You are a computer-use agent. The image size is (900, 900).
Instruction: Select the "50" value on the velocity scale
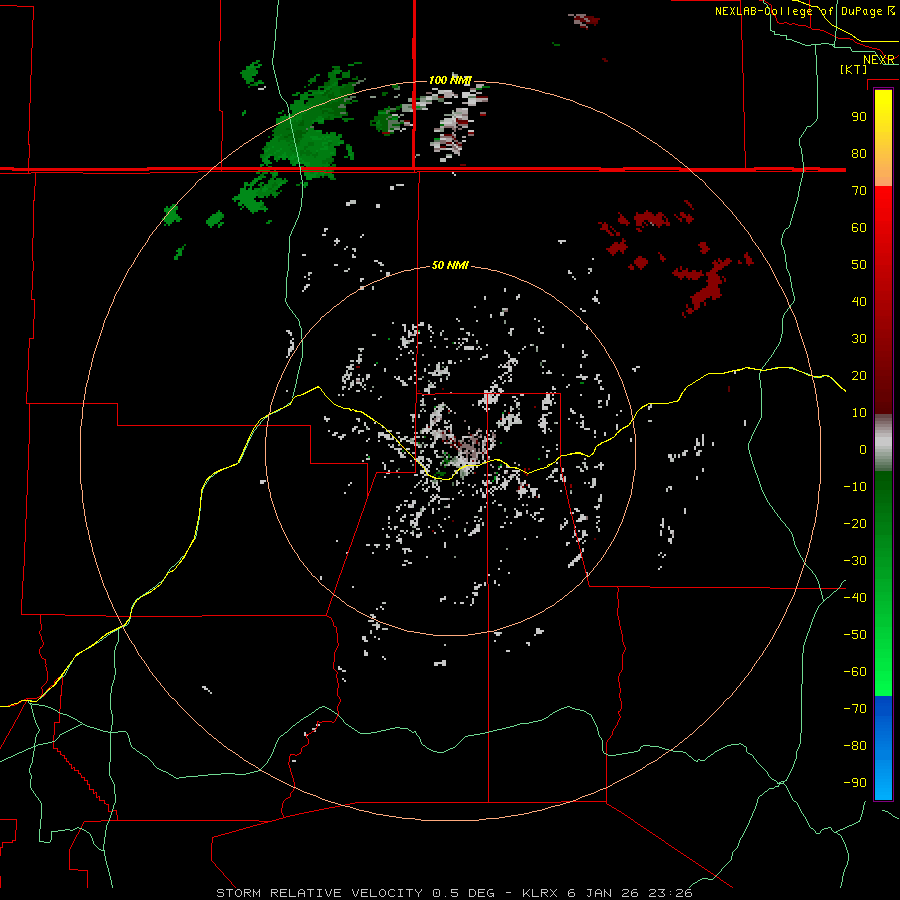click(x=859, y=265)
